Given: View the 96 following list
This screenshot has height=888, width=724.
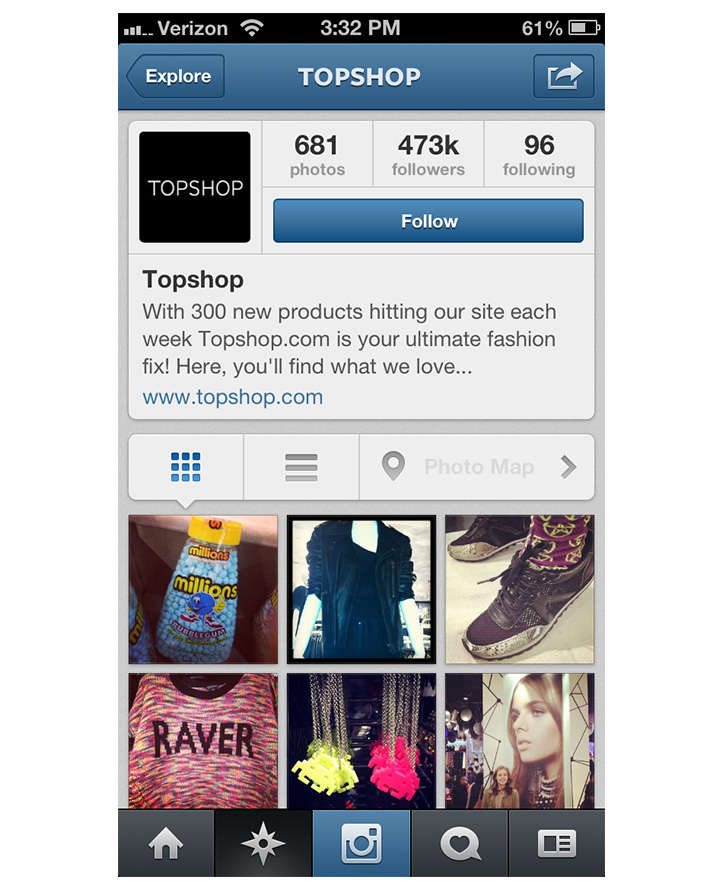Looking at the screenshot, I should [x=539, y=155].
